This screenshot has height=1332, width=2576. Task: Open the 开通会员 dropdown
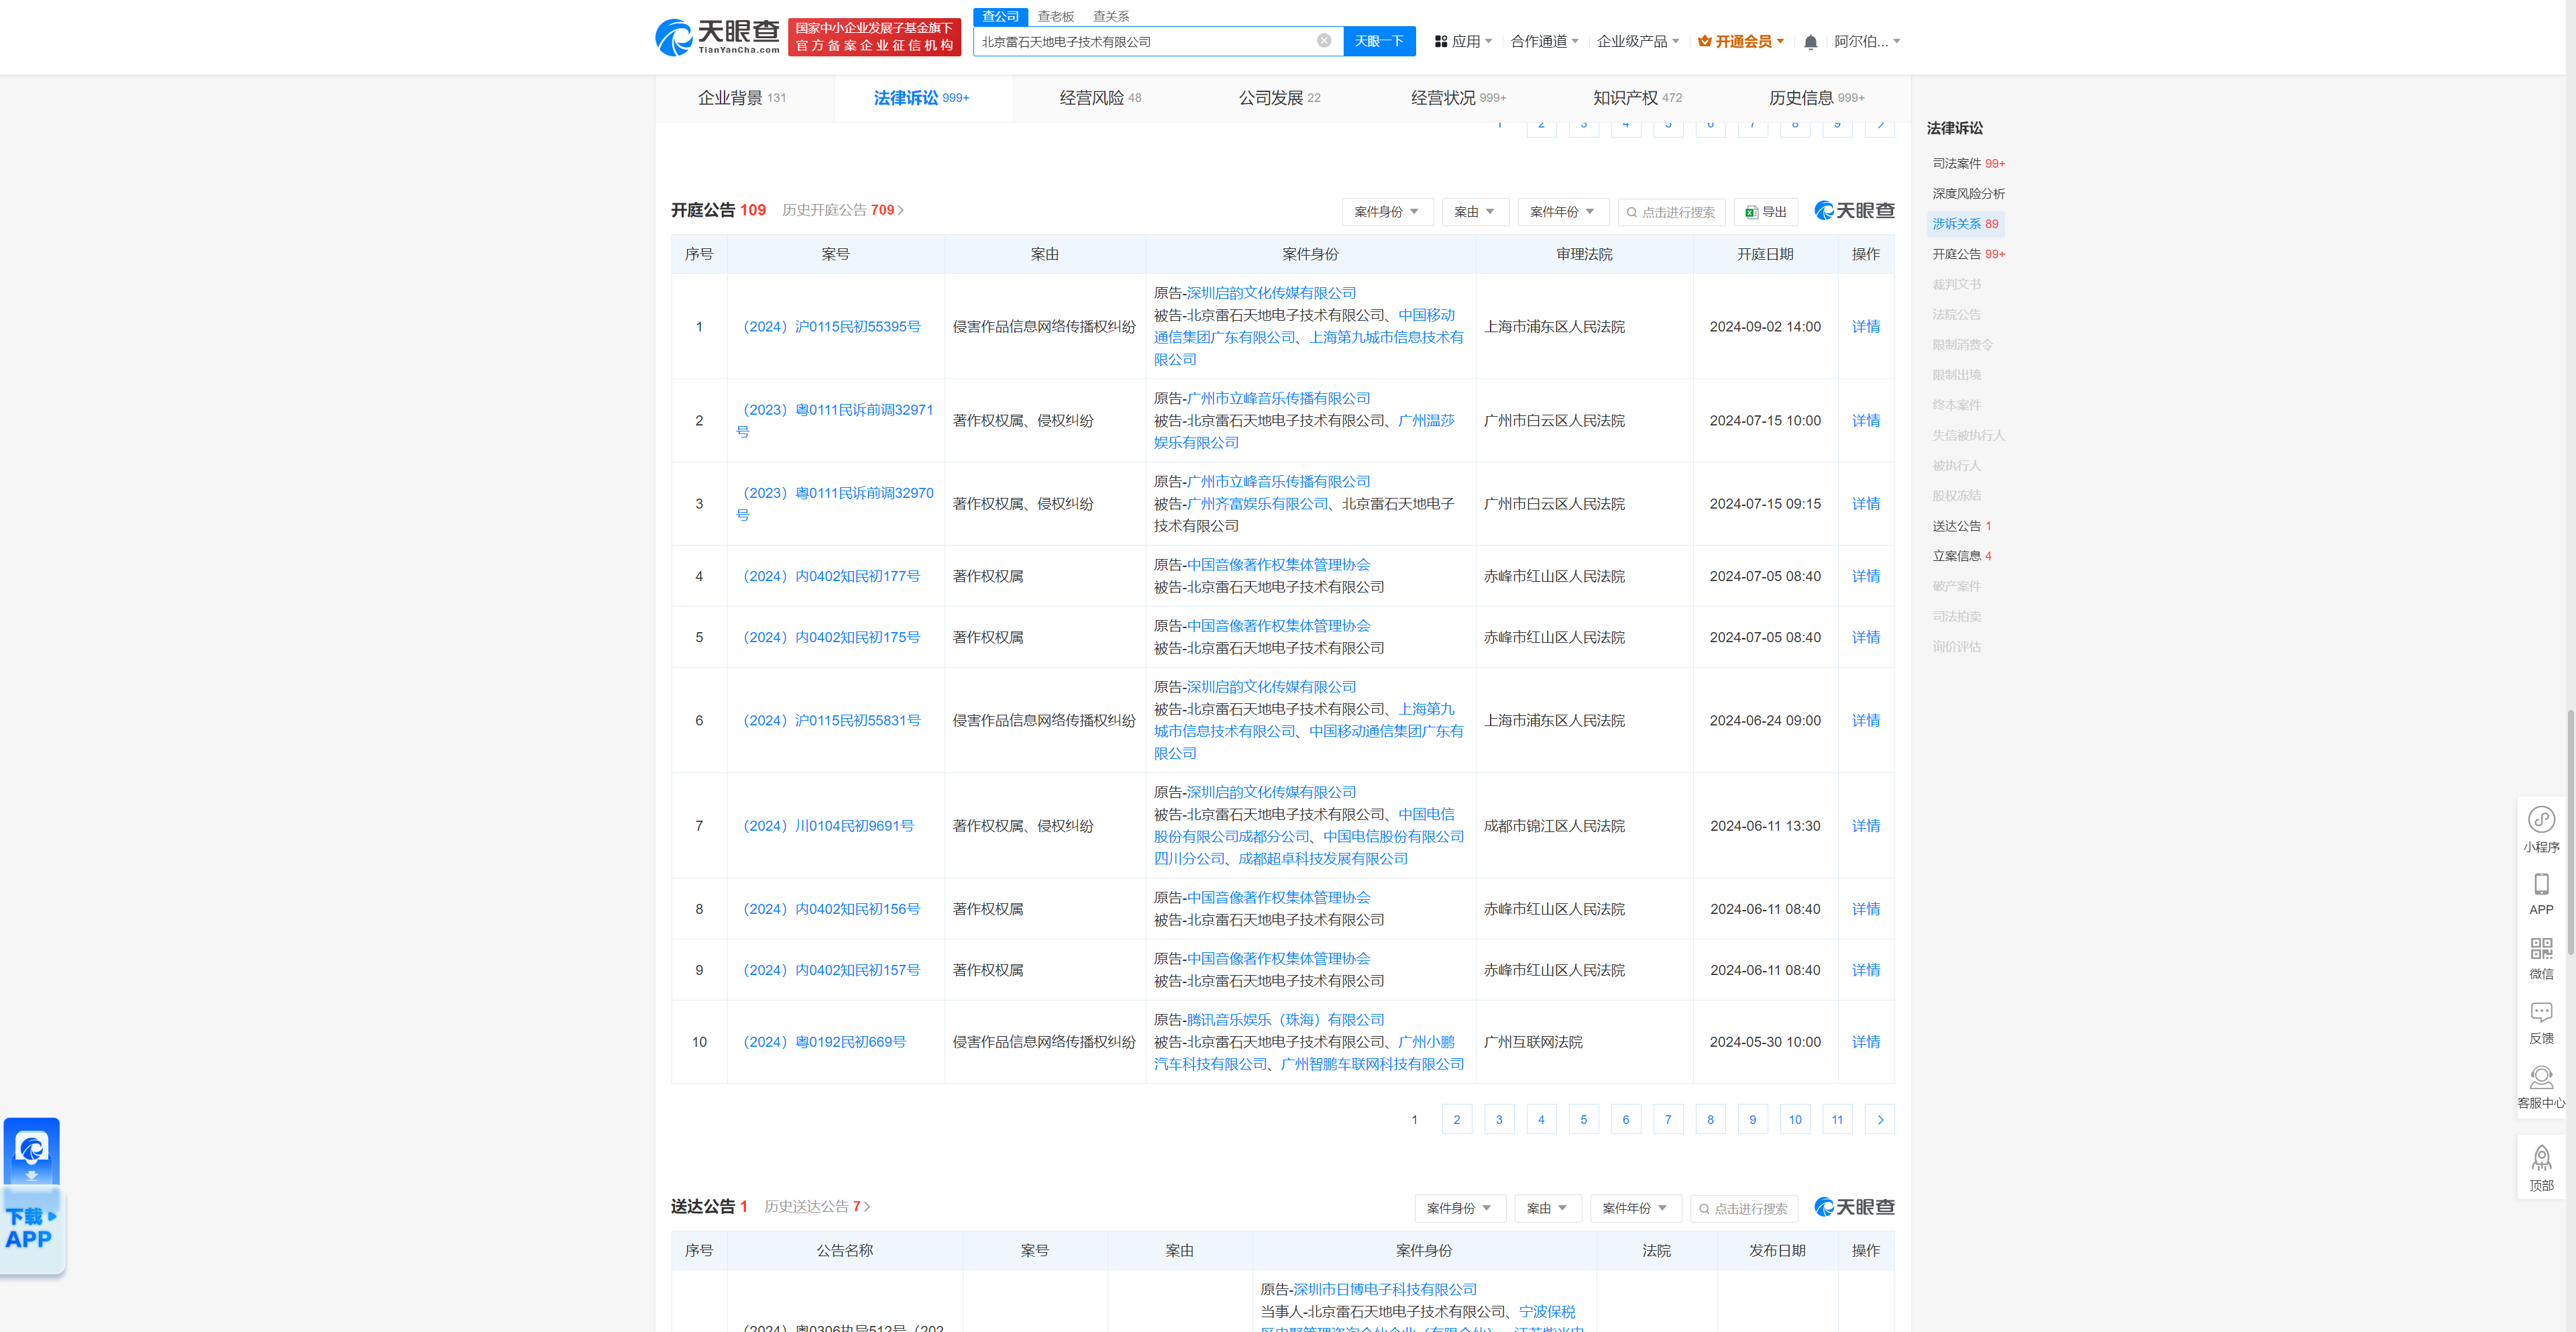coord(1741,41)
